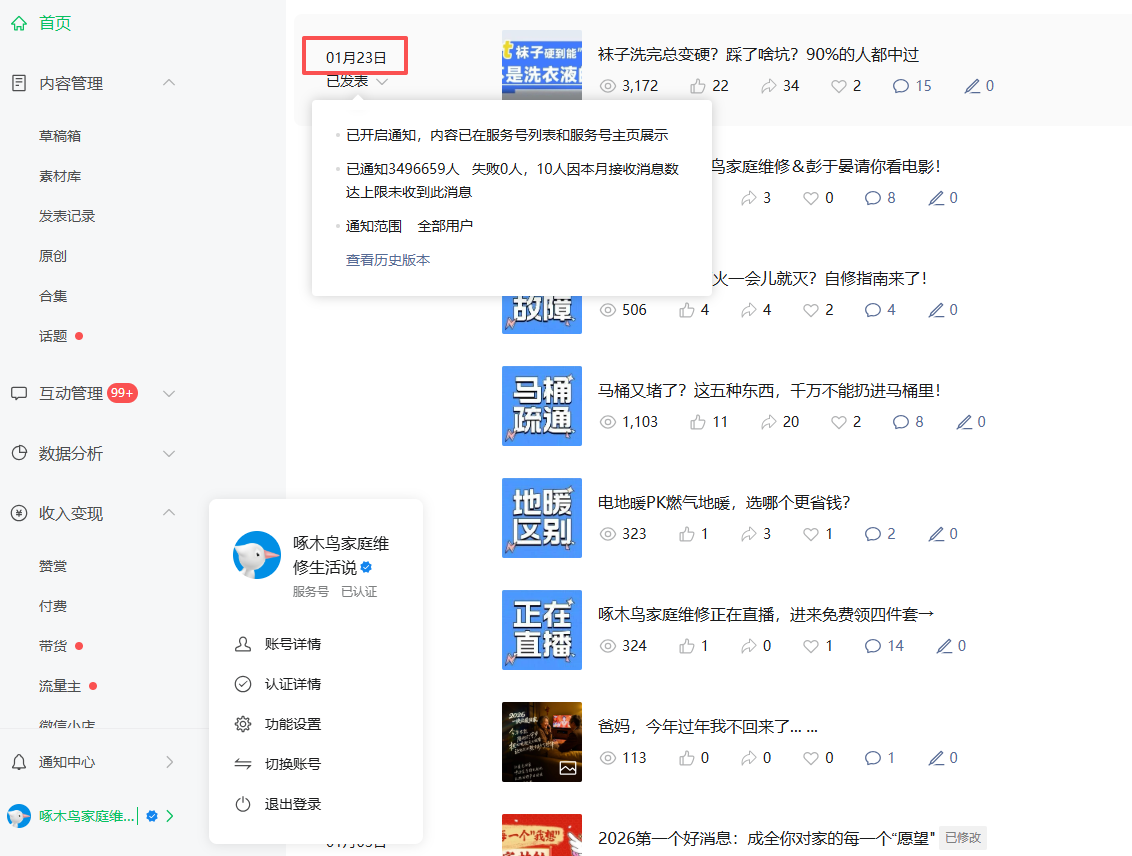1132x856 pixels.
Task: Click heart icon on 啄木鸟家庭维修正在直播 article
Action: coord(811,646)
